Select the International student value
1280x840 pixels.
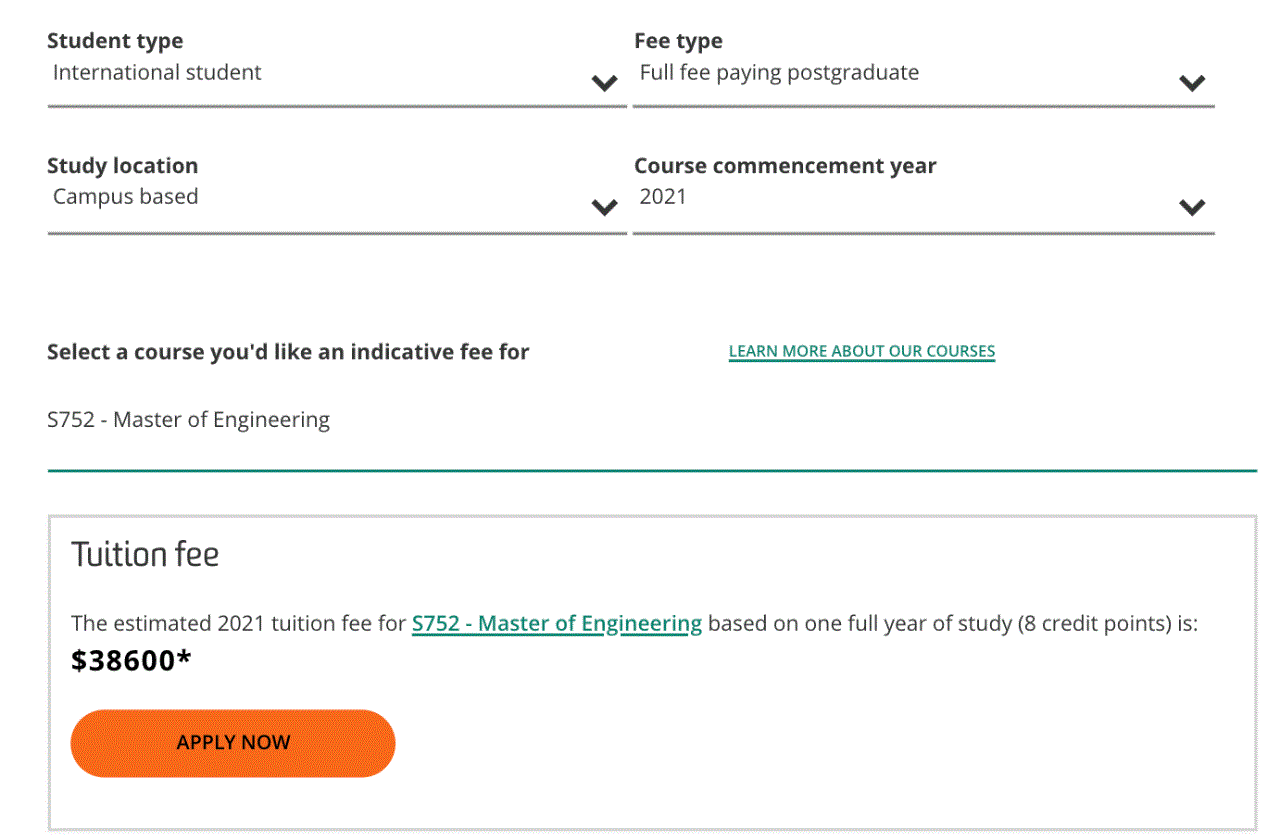pyautogui.click(x=156, y=72)
